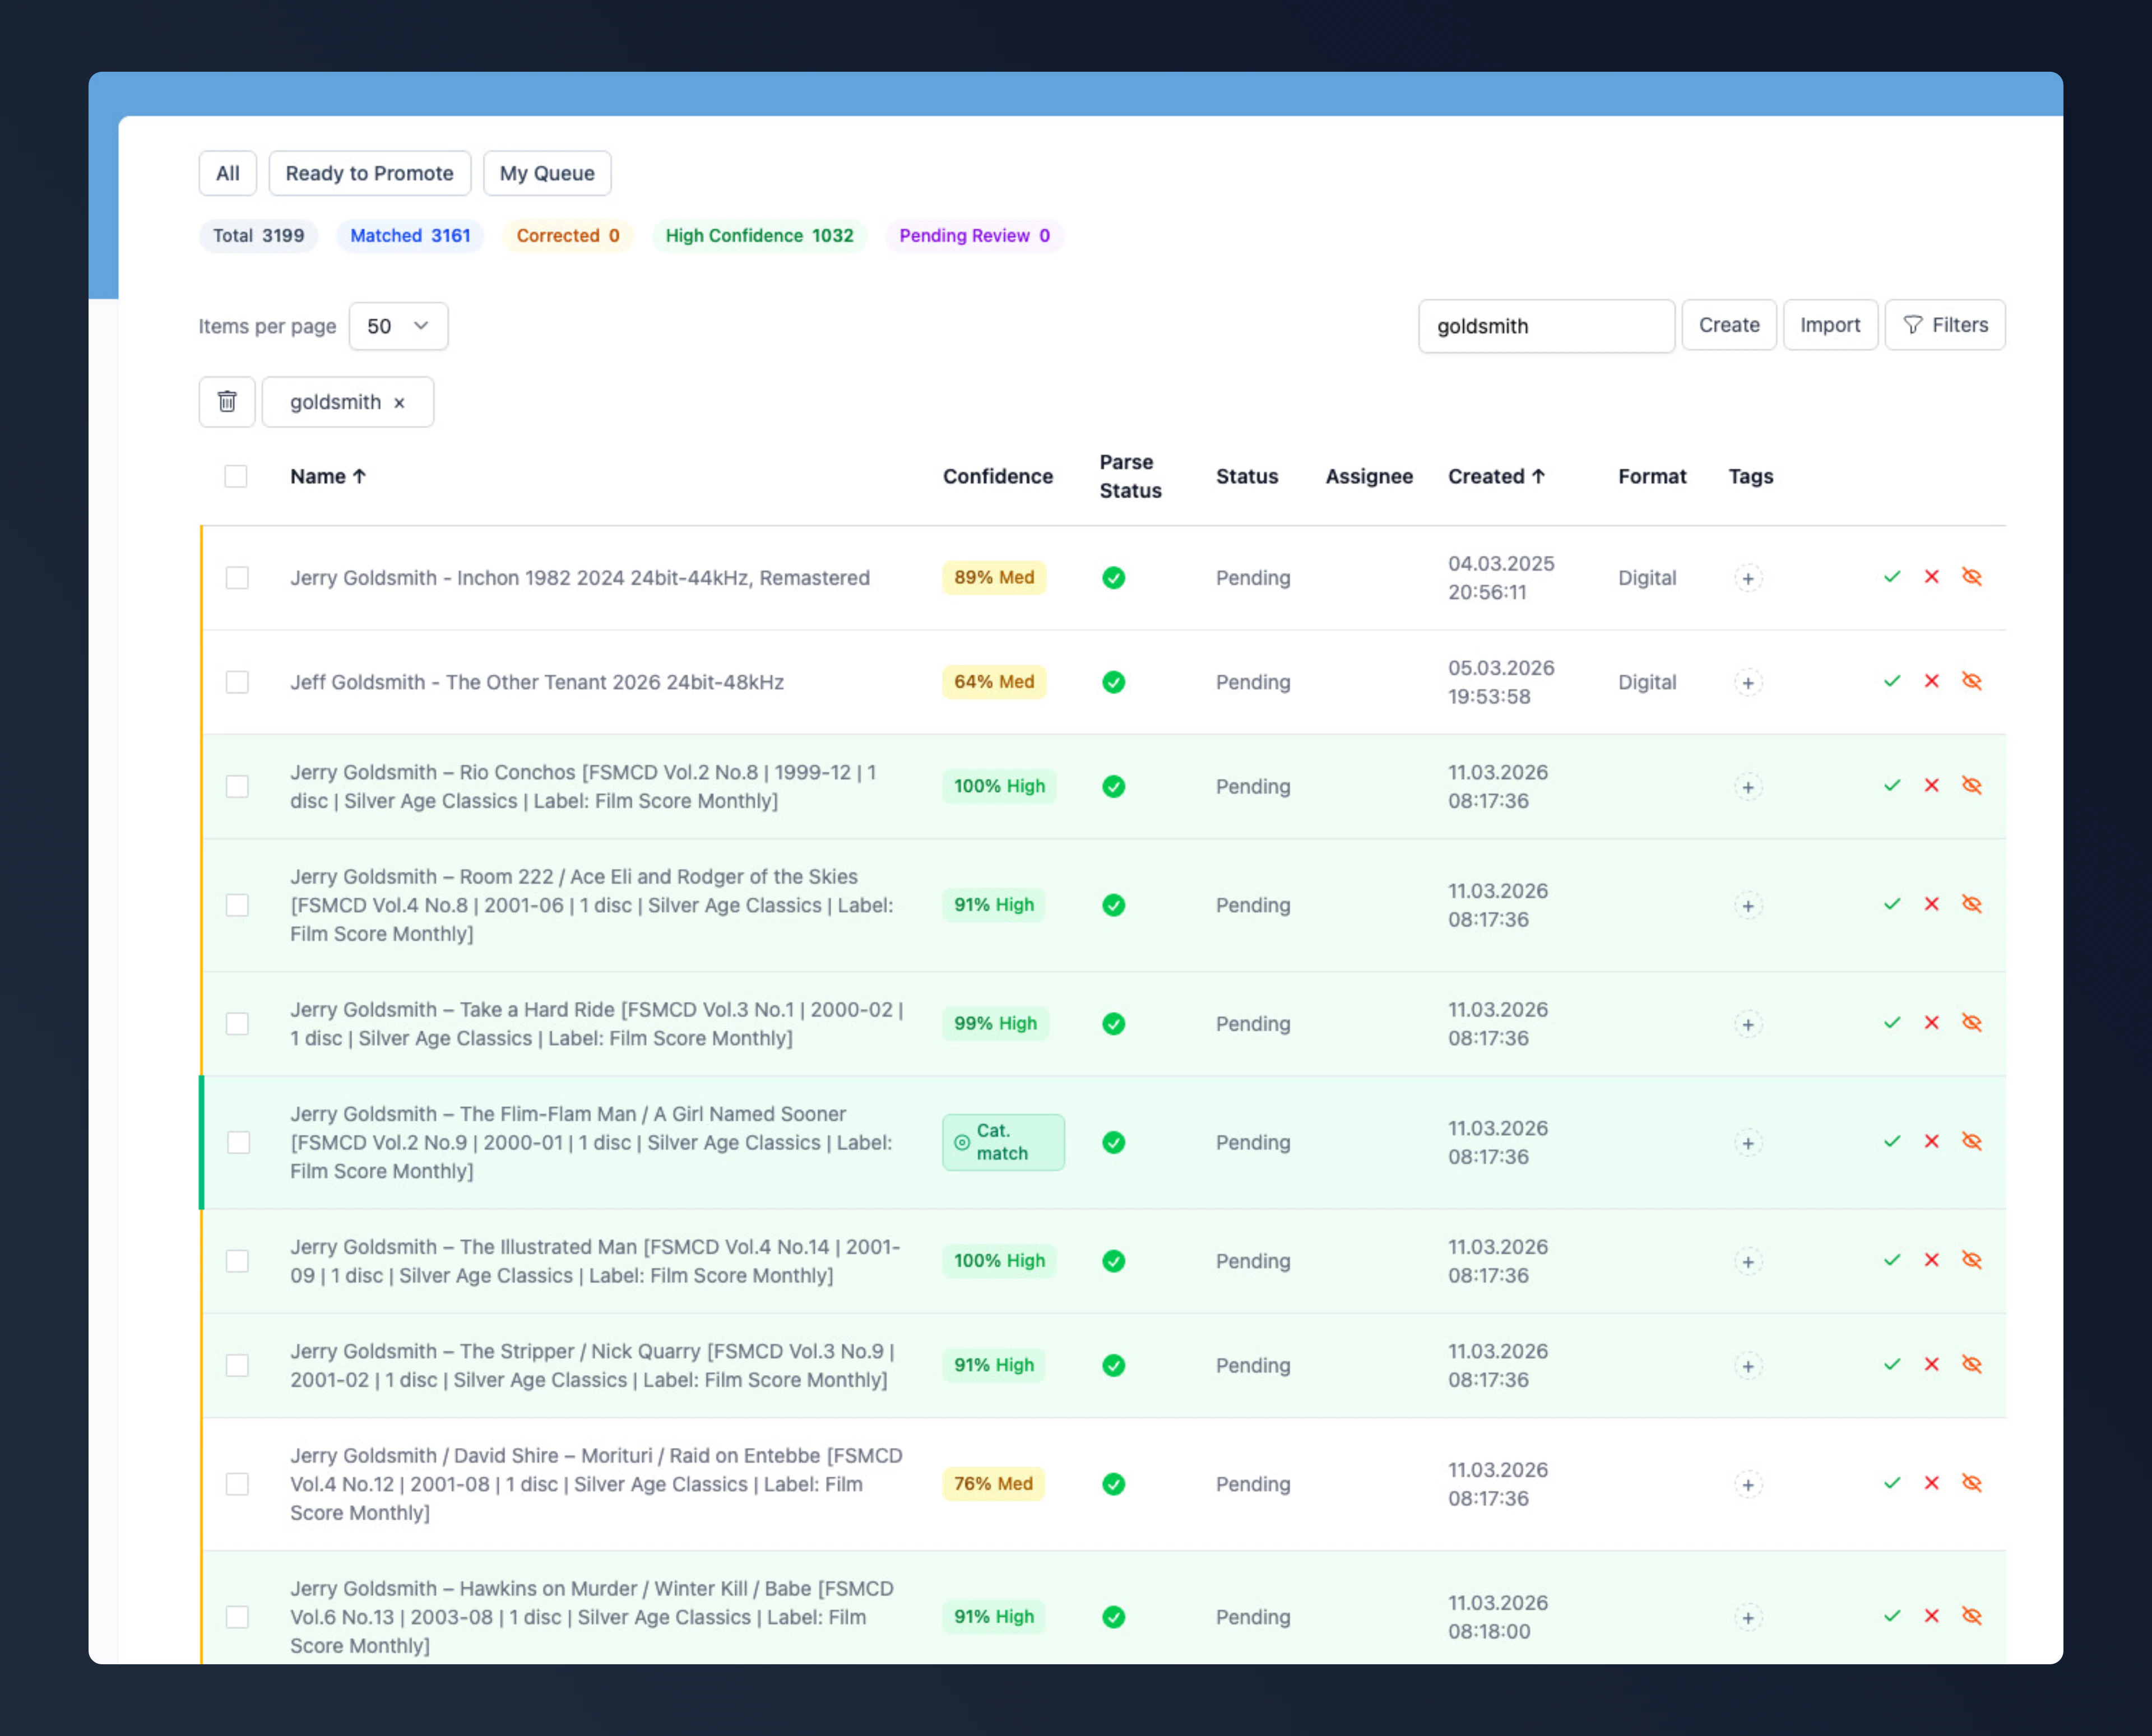The height and width of the screenshot is (1736, 2152).
Task: Switch to the Ready to Promote tab
Action: [x=369, y=173]
